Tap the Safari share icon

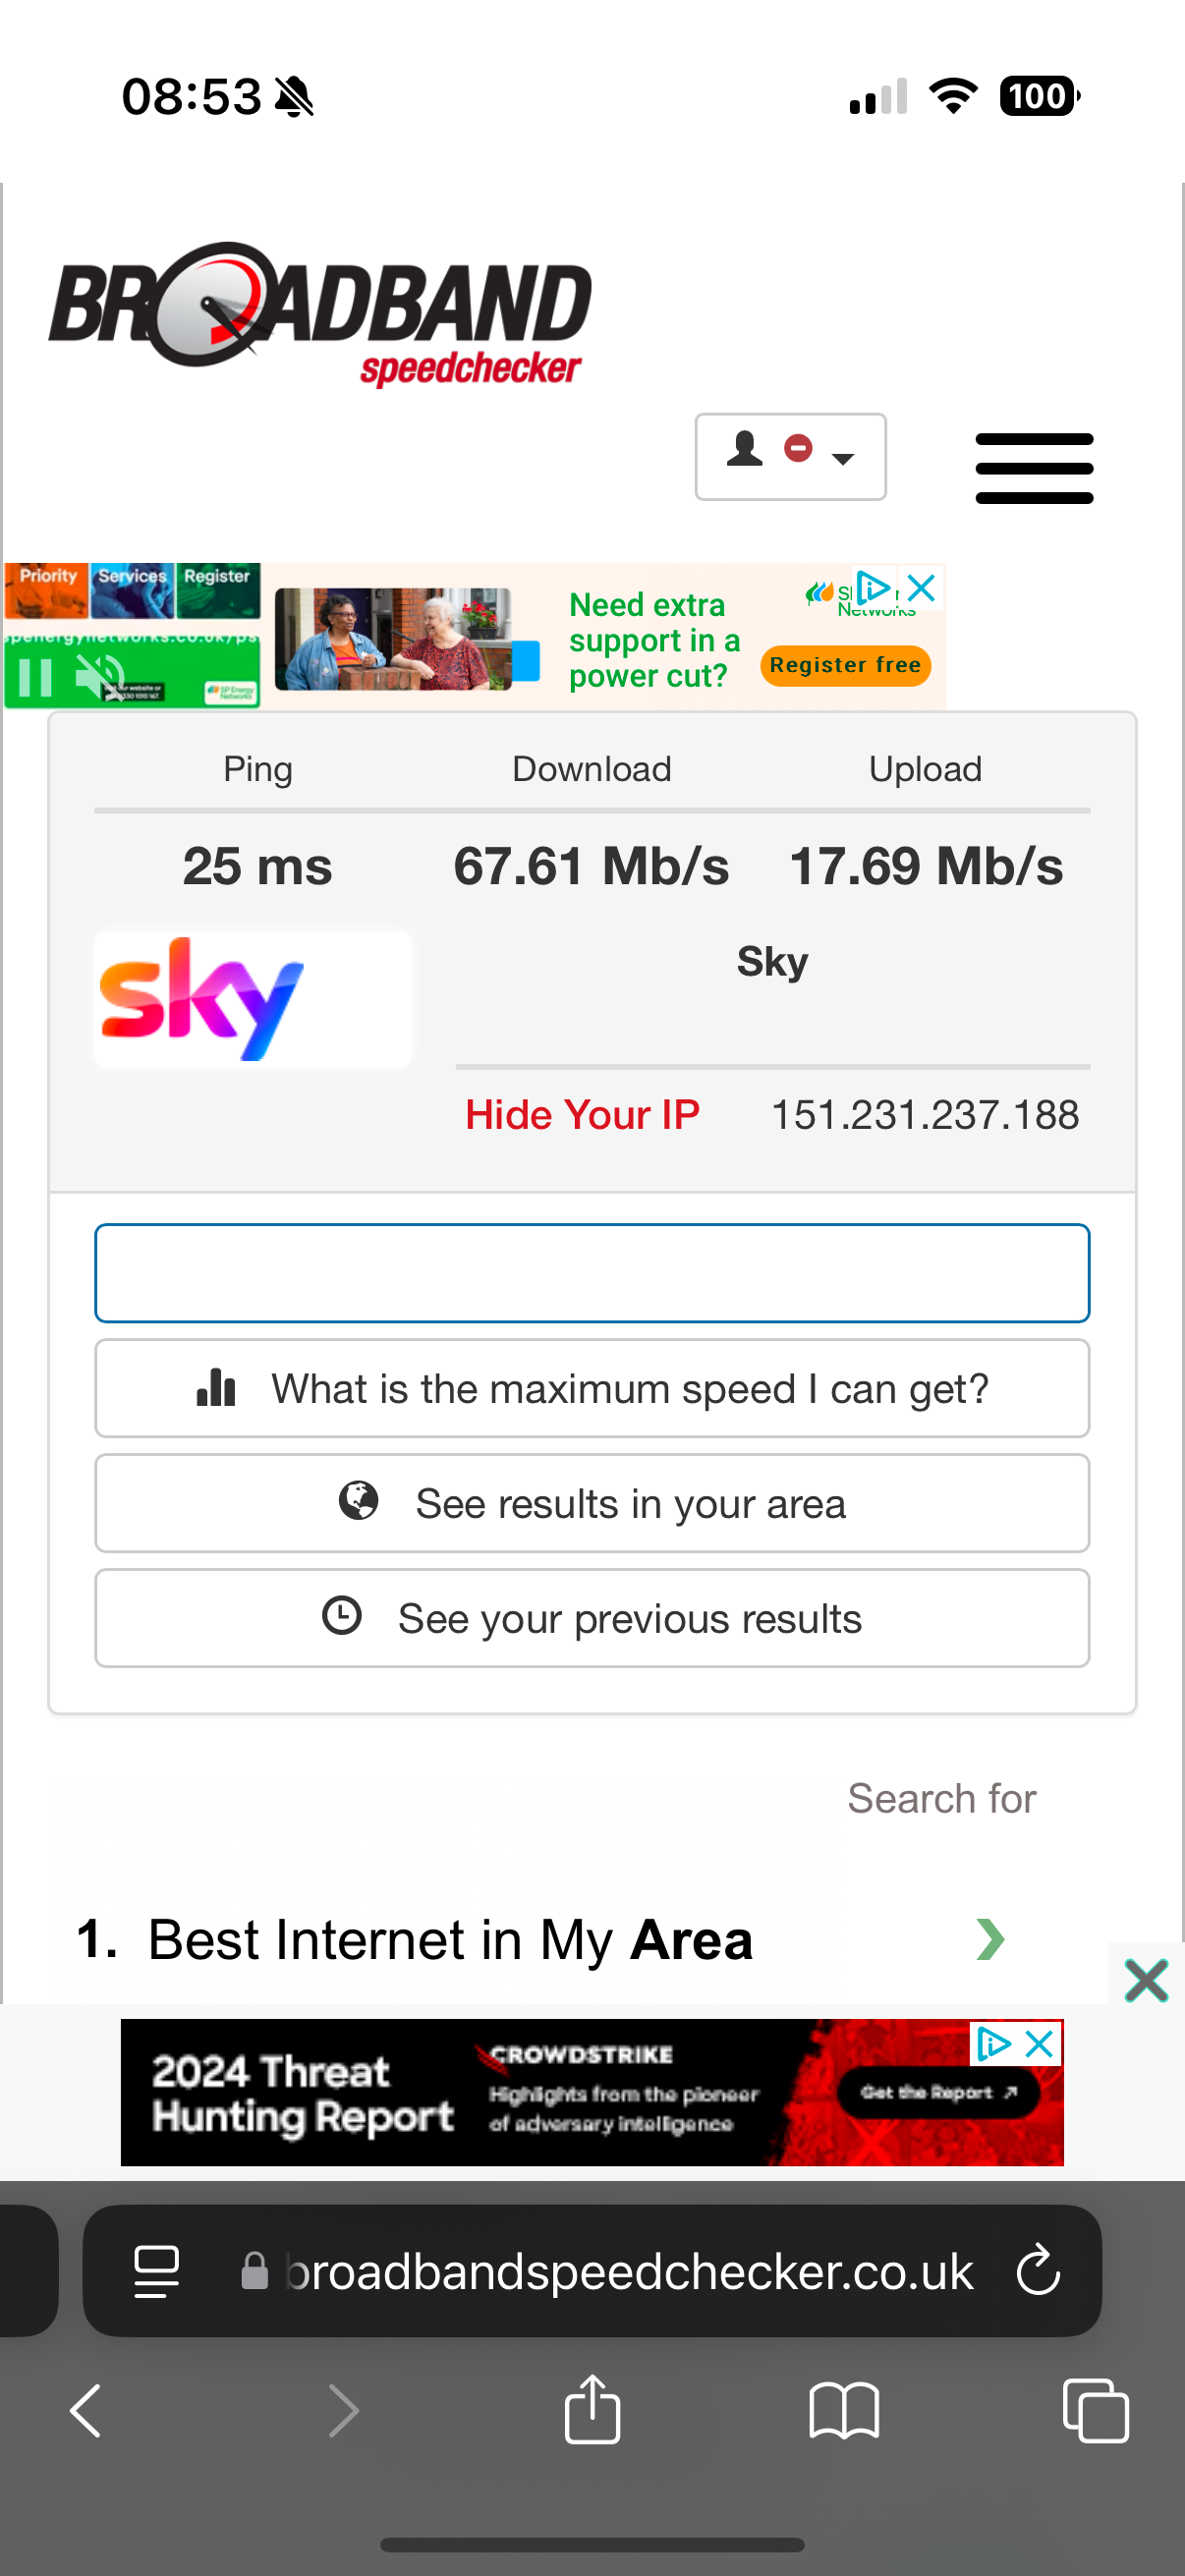(x=592, y=2410)
